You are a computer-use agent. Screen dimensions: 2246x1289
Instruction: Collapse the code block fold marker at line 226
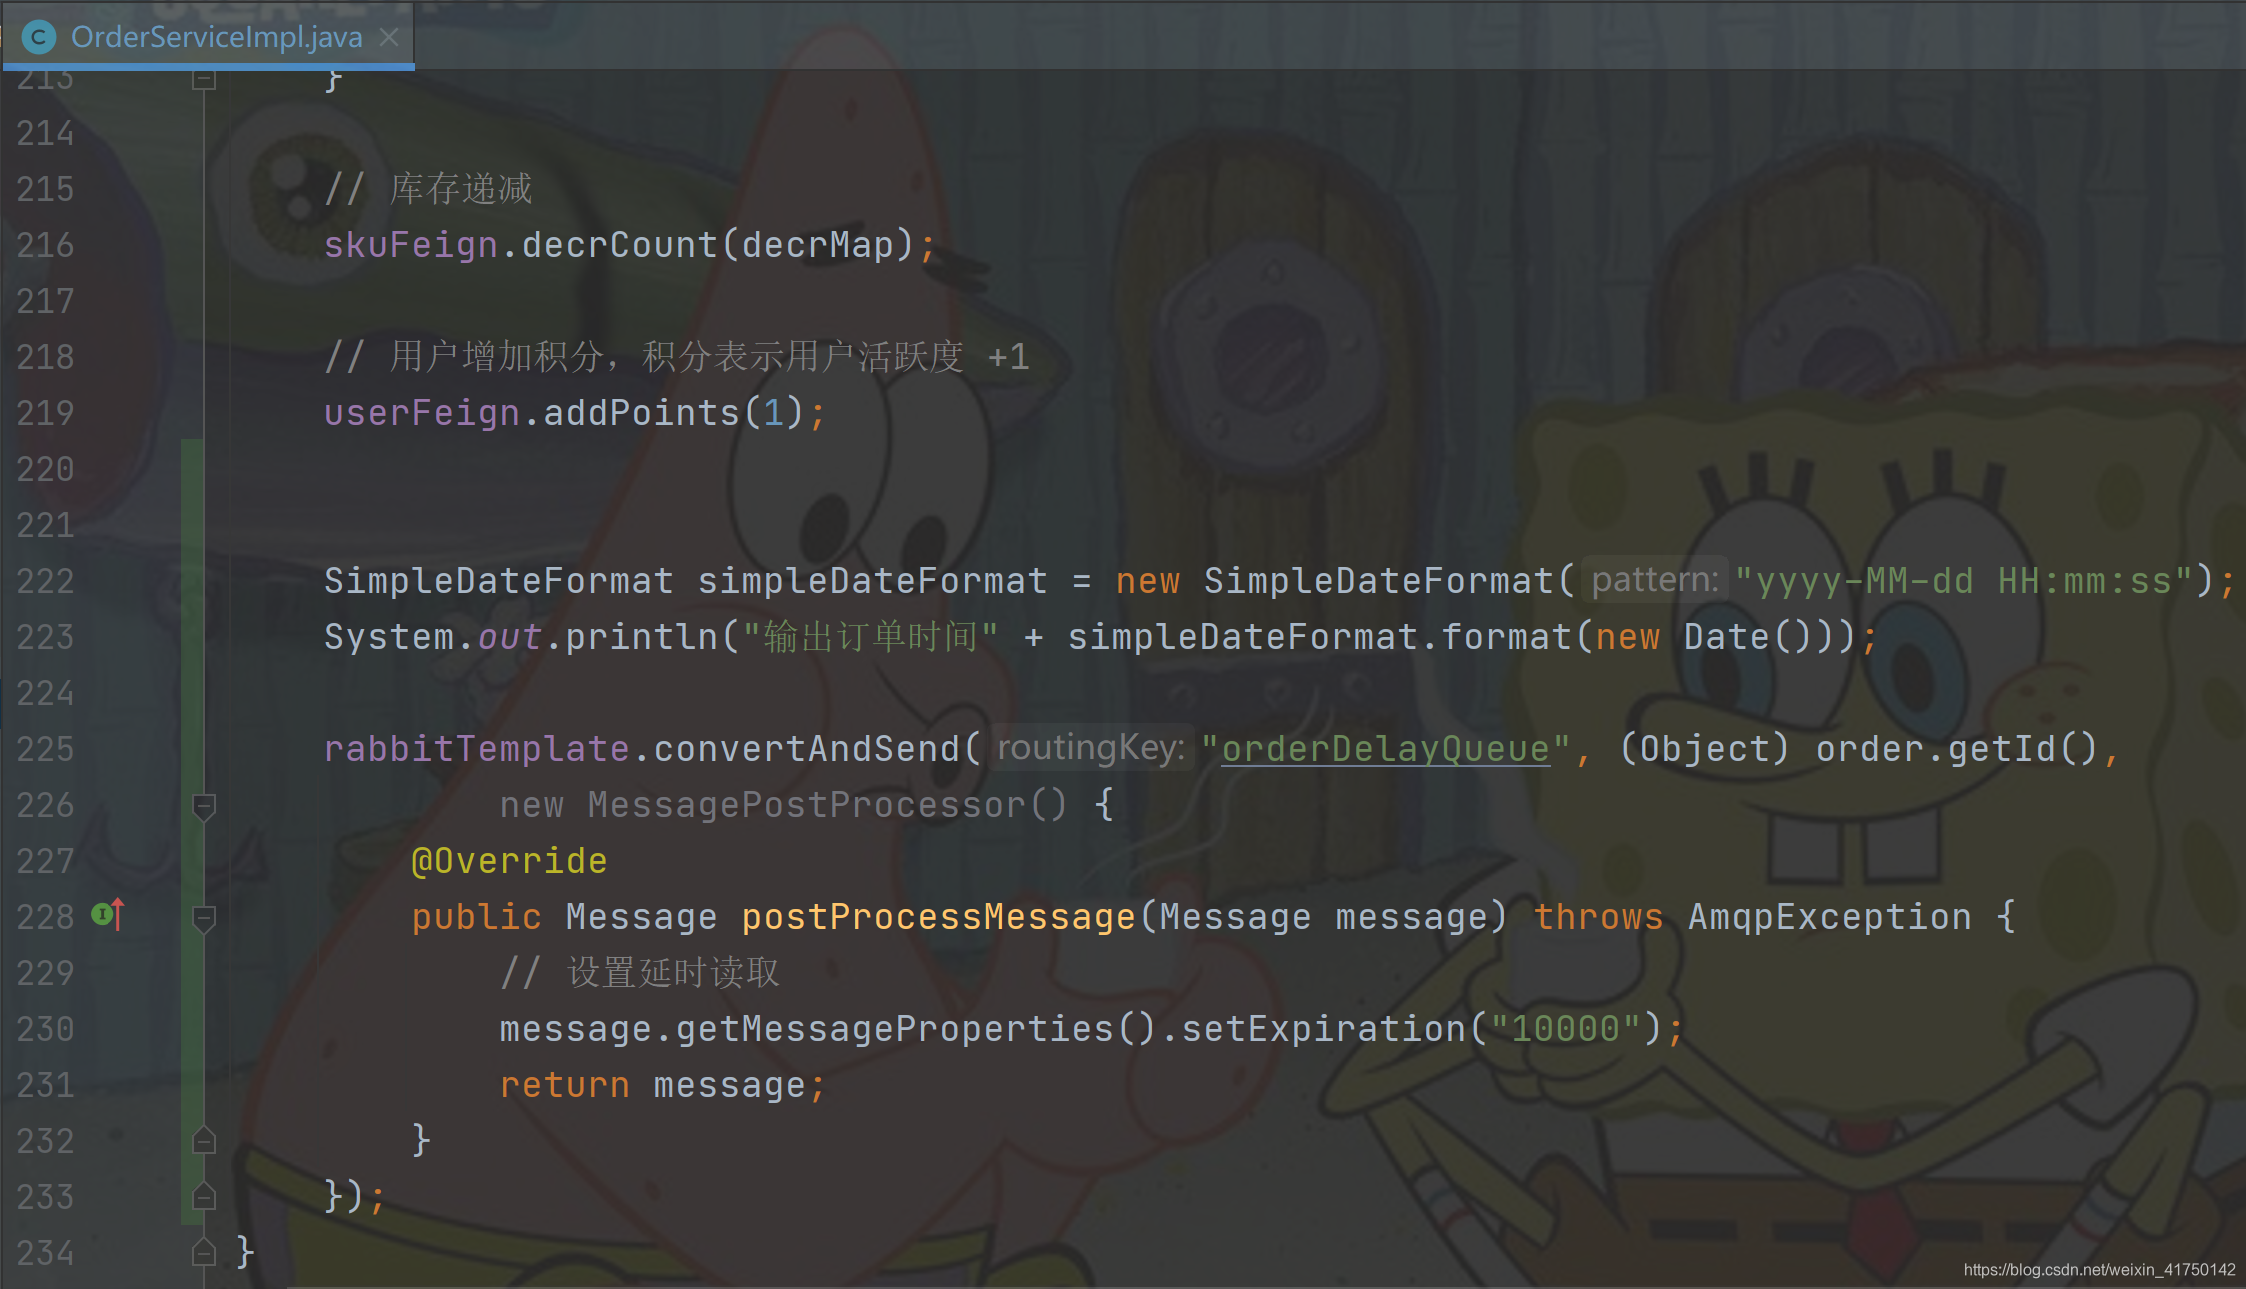click(x=204, y=806)
